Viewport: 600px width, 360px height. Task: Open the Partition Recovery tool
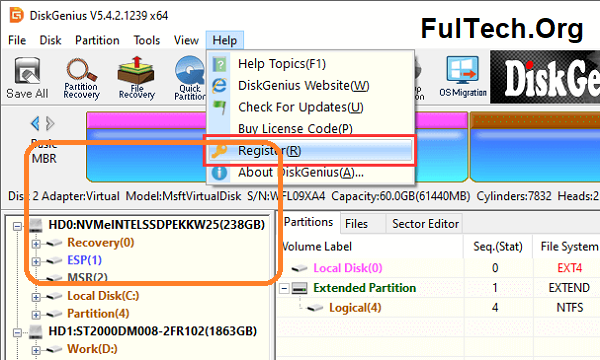82,79
